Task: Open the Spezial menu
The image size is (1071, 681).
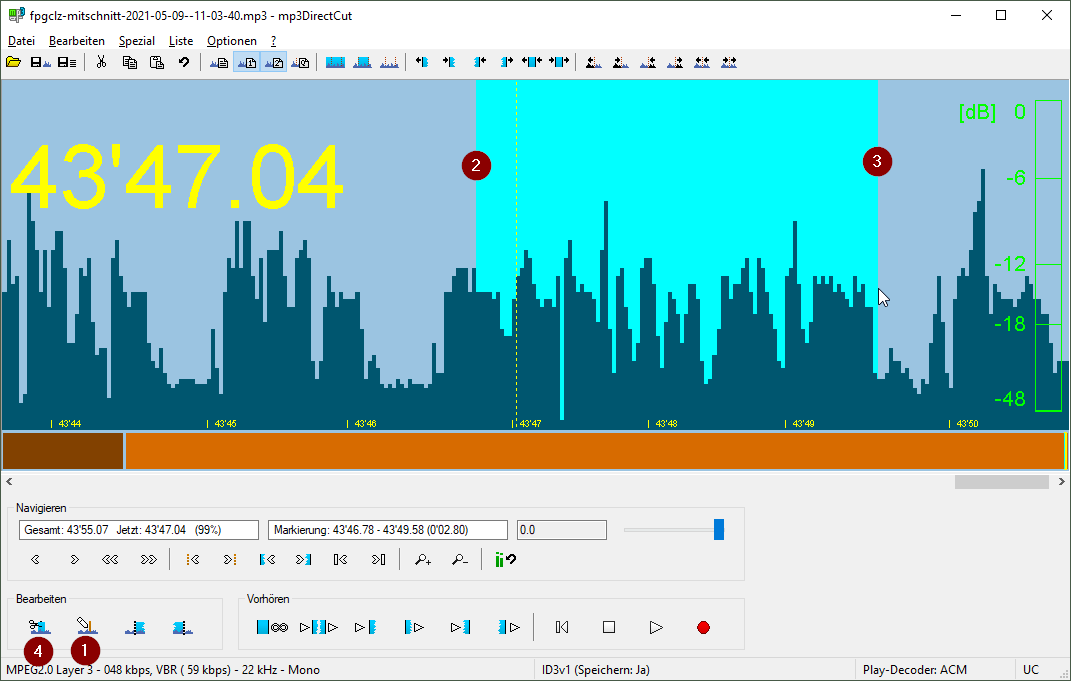Action: click(x=136, y=41)
